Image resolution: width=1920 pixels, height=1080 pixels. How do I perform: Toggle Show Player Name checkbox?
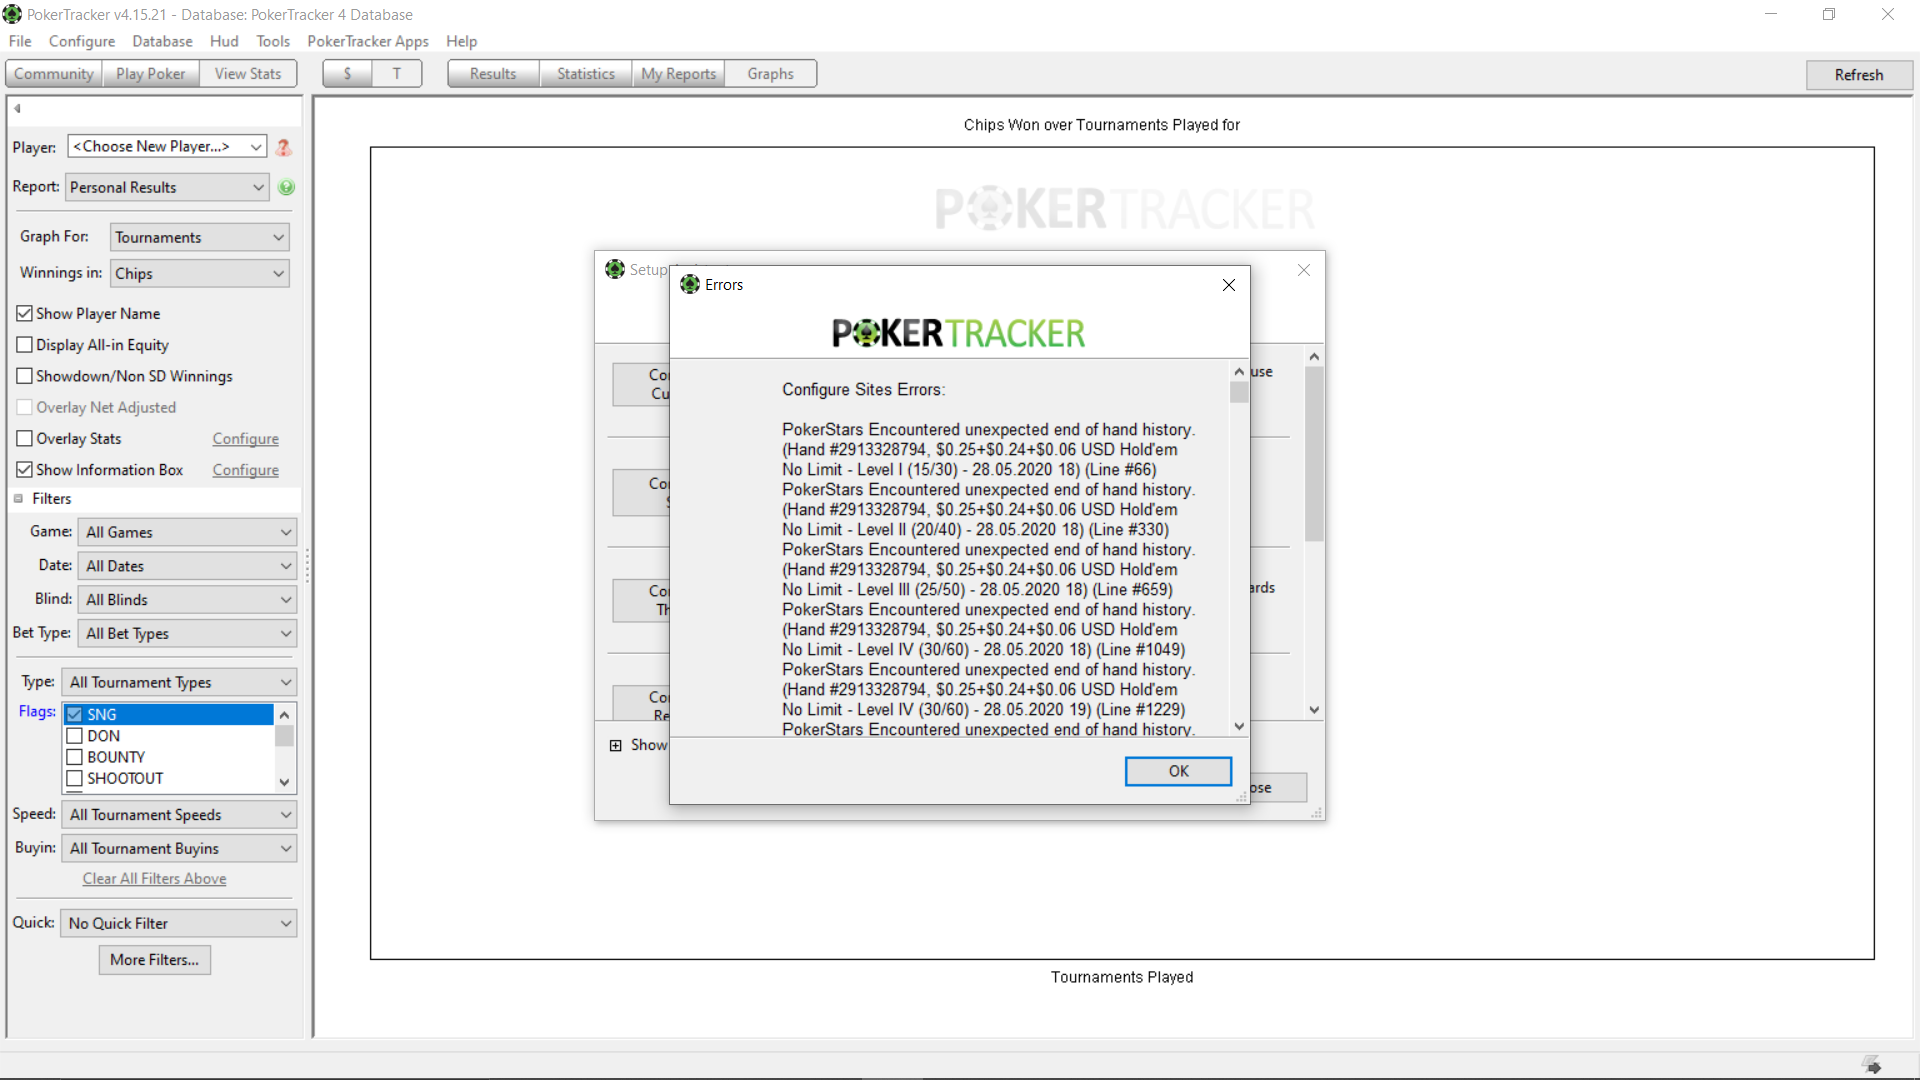[25, 314]
